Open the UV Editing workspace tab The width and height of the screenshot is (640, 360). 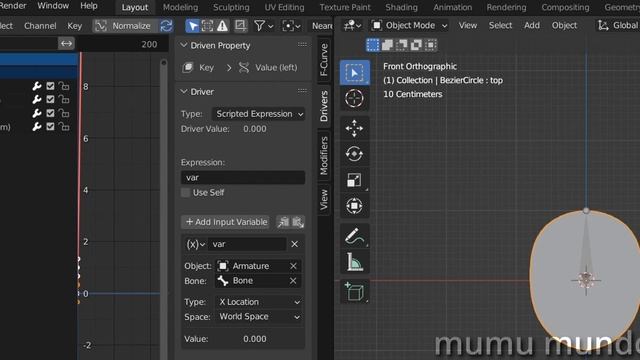(x=284, y=7)
